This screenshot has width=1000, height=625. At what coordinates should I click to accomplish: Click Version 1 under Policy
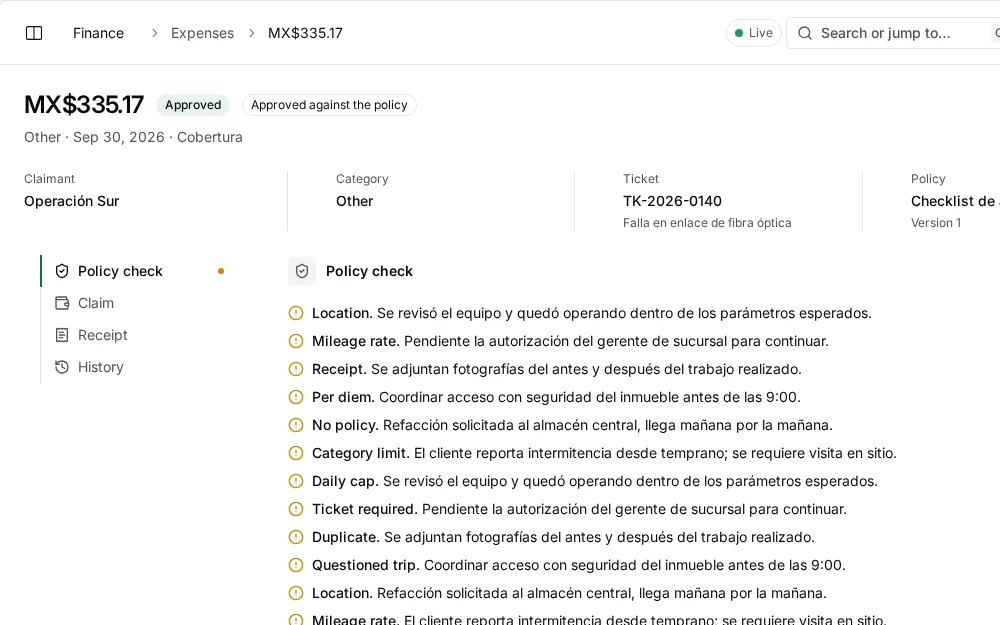click(x=936, y=223)
